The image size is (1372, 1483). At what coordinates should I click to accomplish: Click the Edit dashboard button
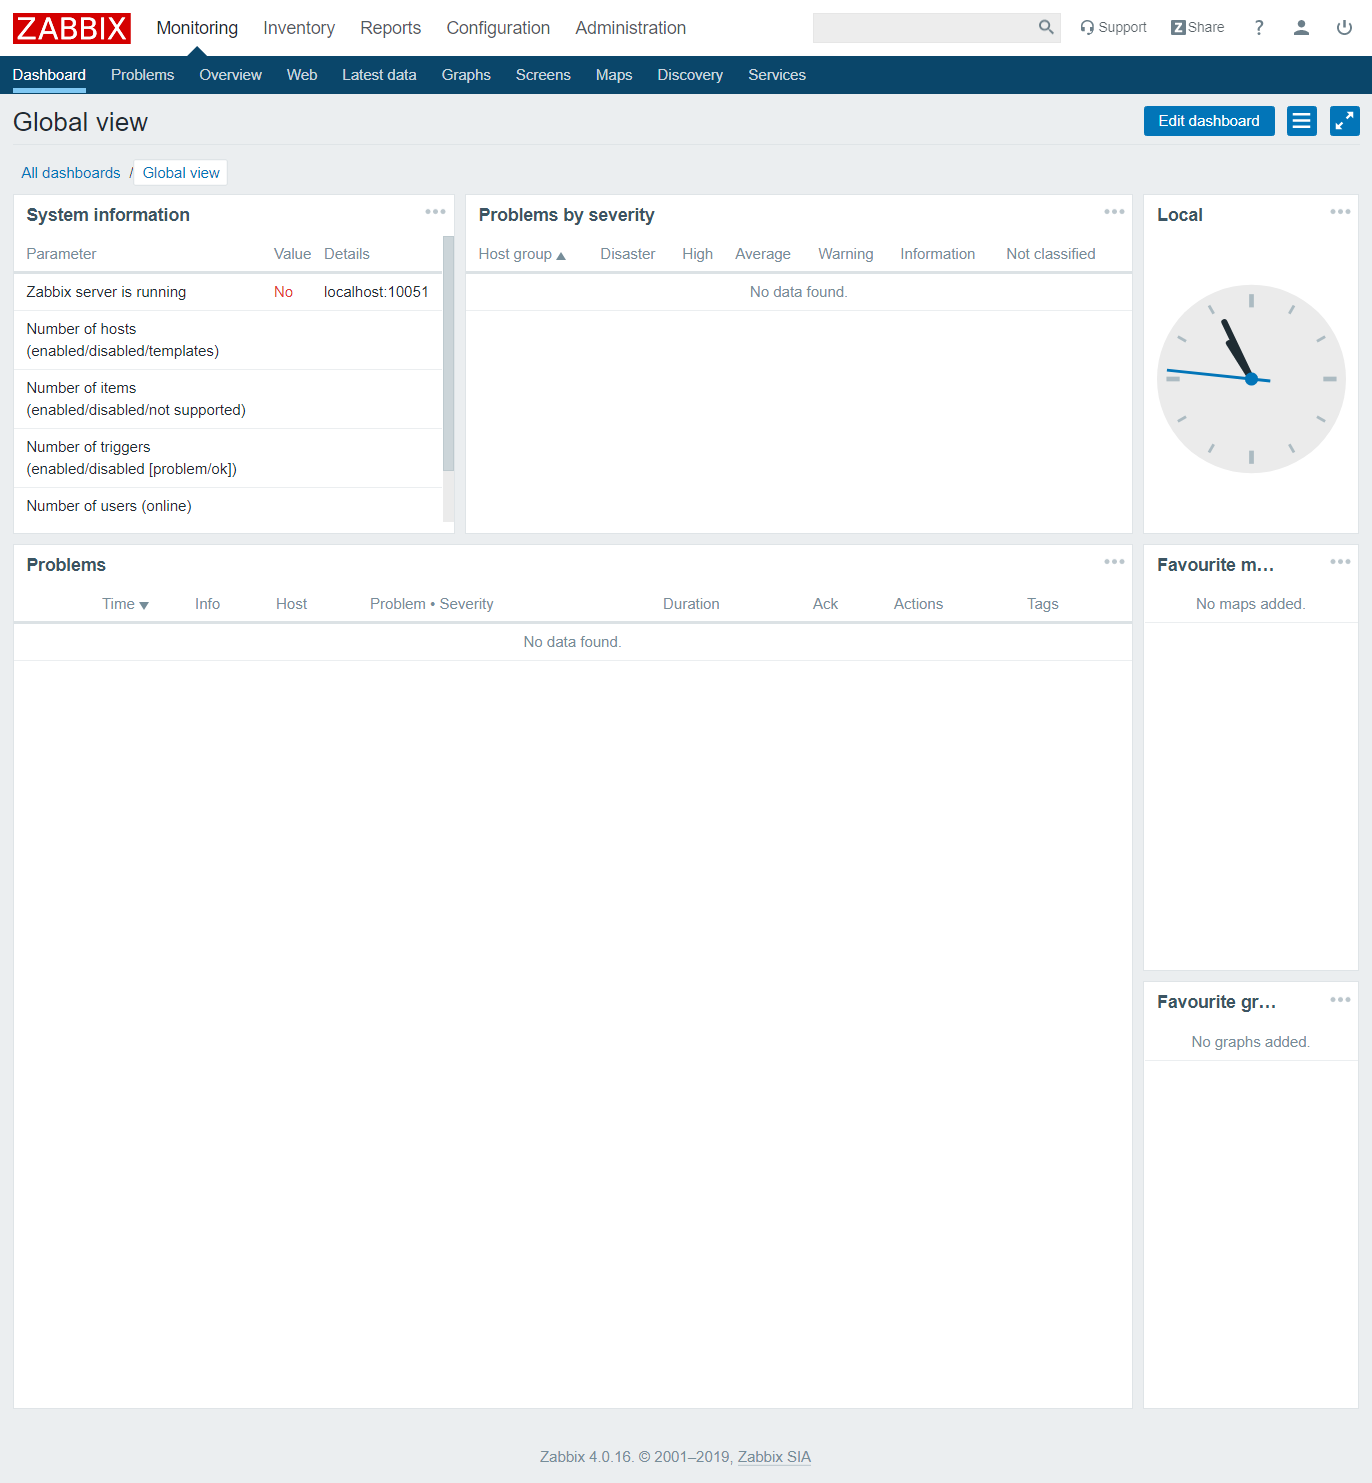click(1208, 121)
